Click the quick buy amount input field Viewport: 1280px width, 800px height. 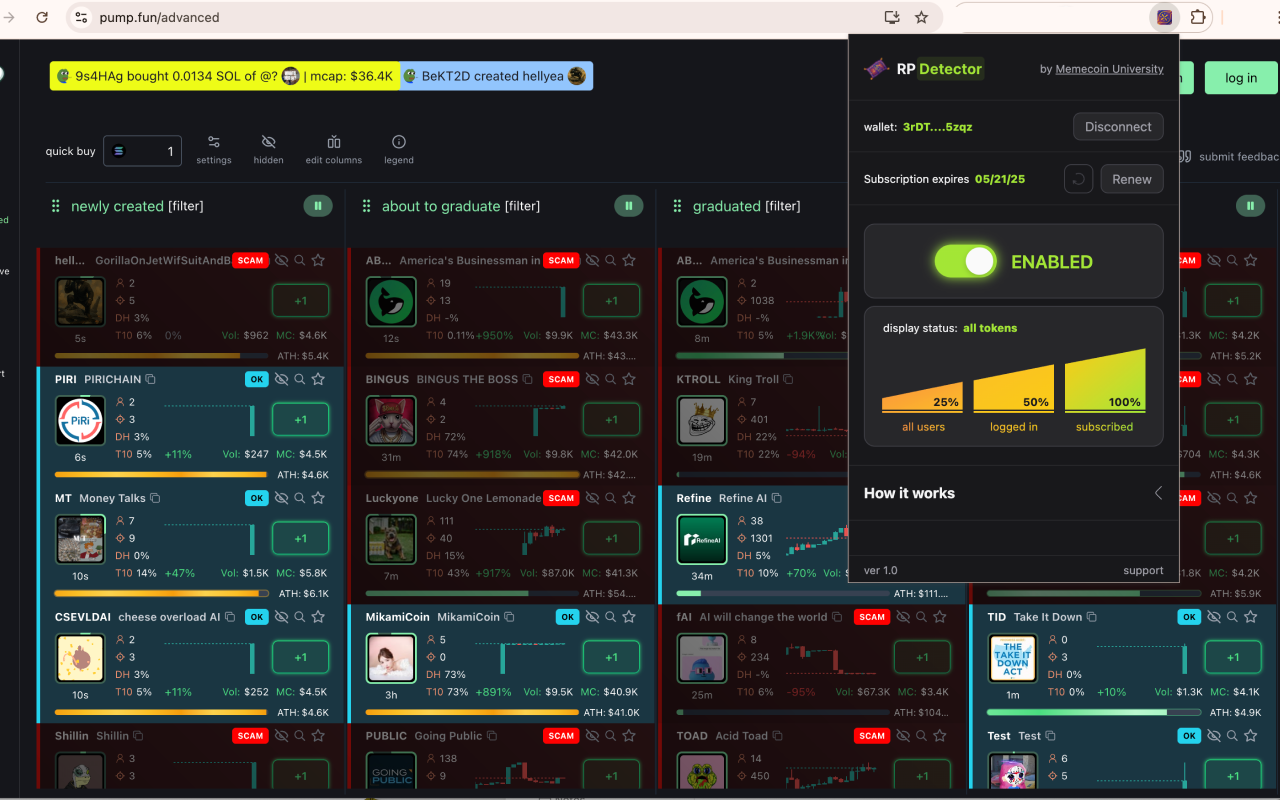point(143,151)
